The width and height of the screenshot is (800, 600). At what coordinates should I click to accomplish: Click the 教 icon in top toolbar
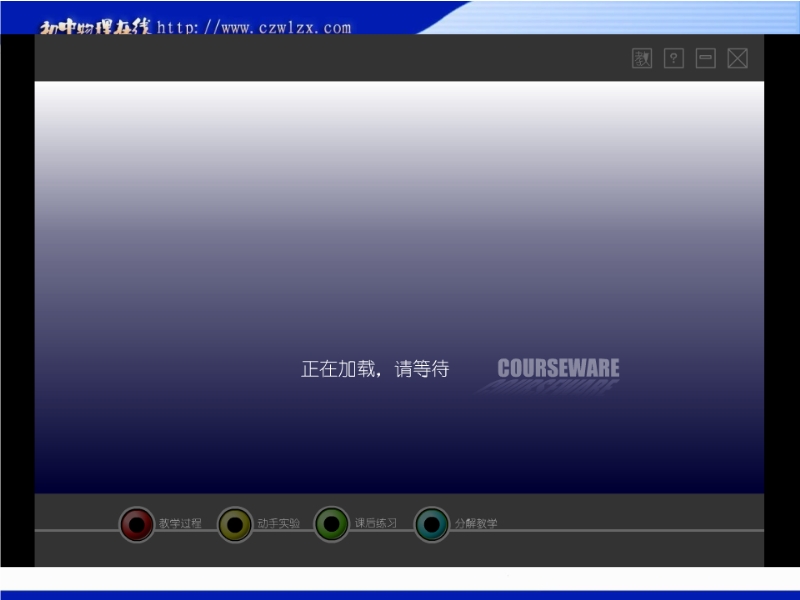tap(642, 59)
